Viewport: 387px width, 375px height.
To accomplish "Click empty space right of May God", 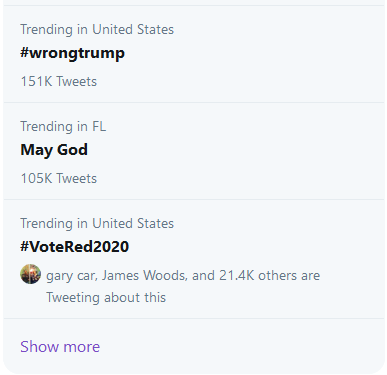I will [233, 150].
